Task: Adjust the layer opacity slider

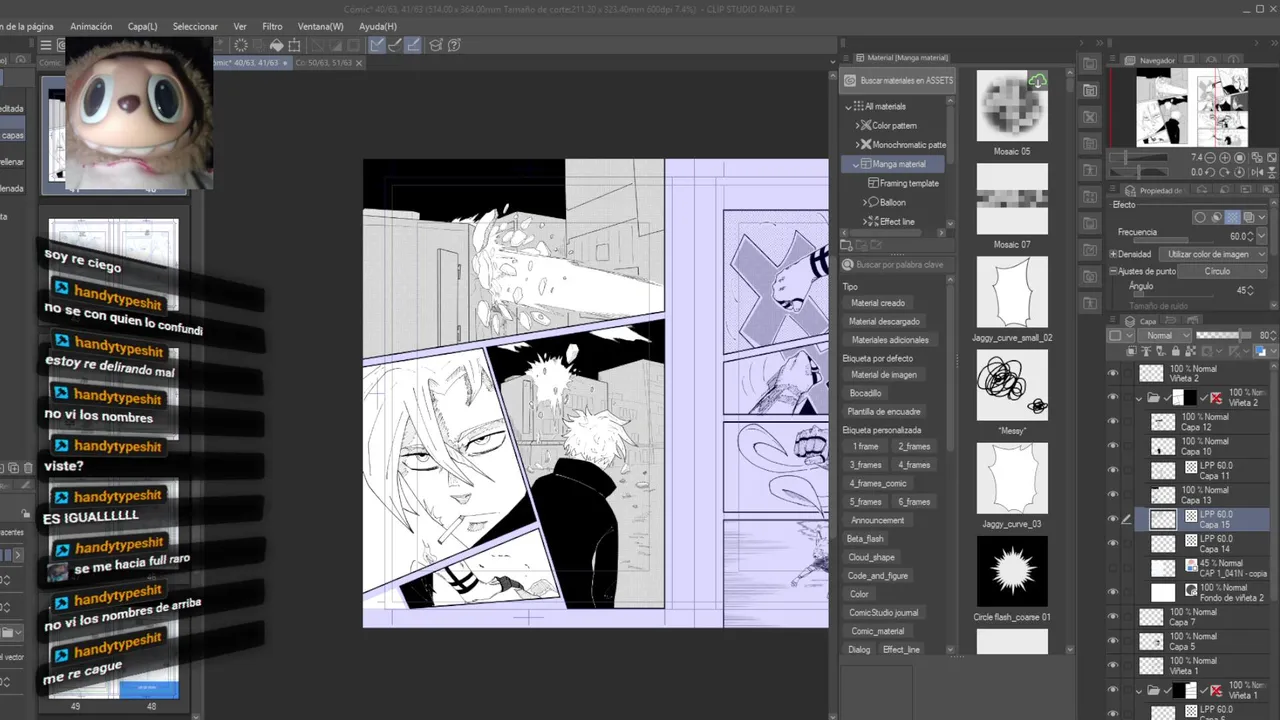Action: (x=1224, y=336)
